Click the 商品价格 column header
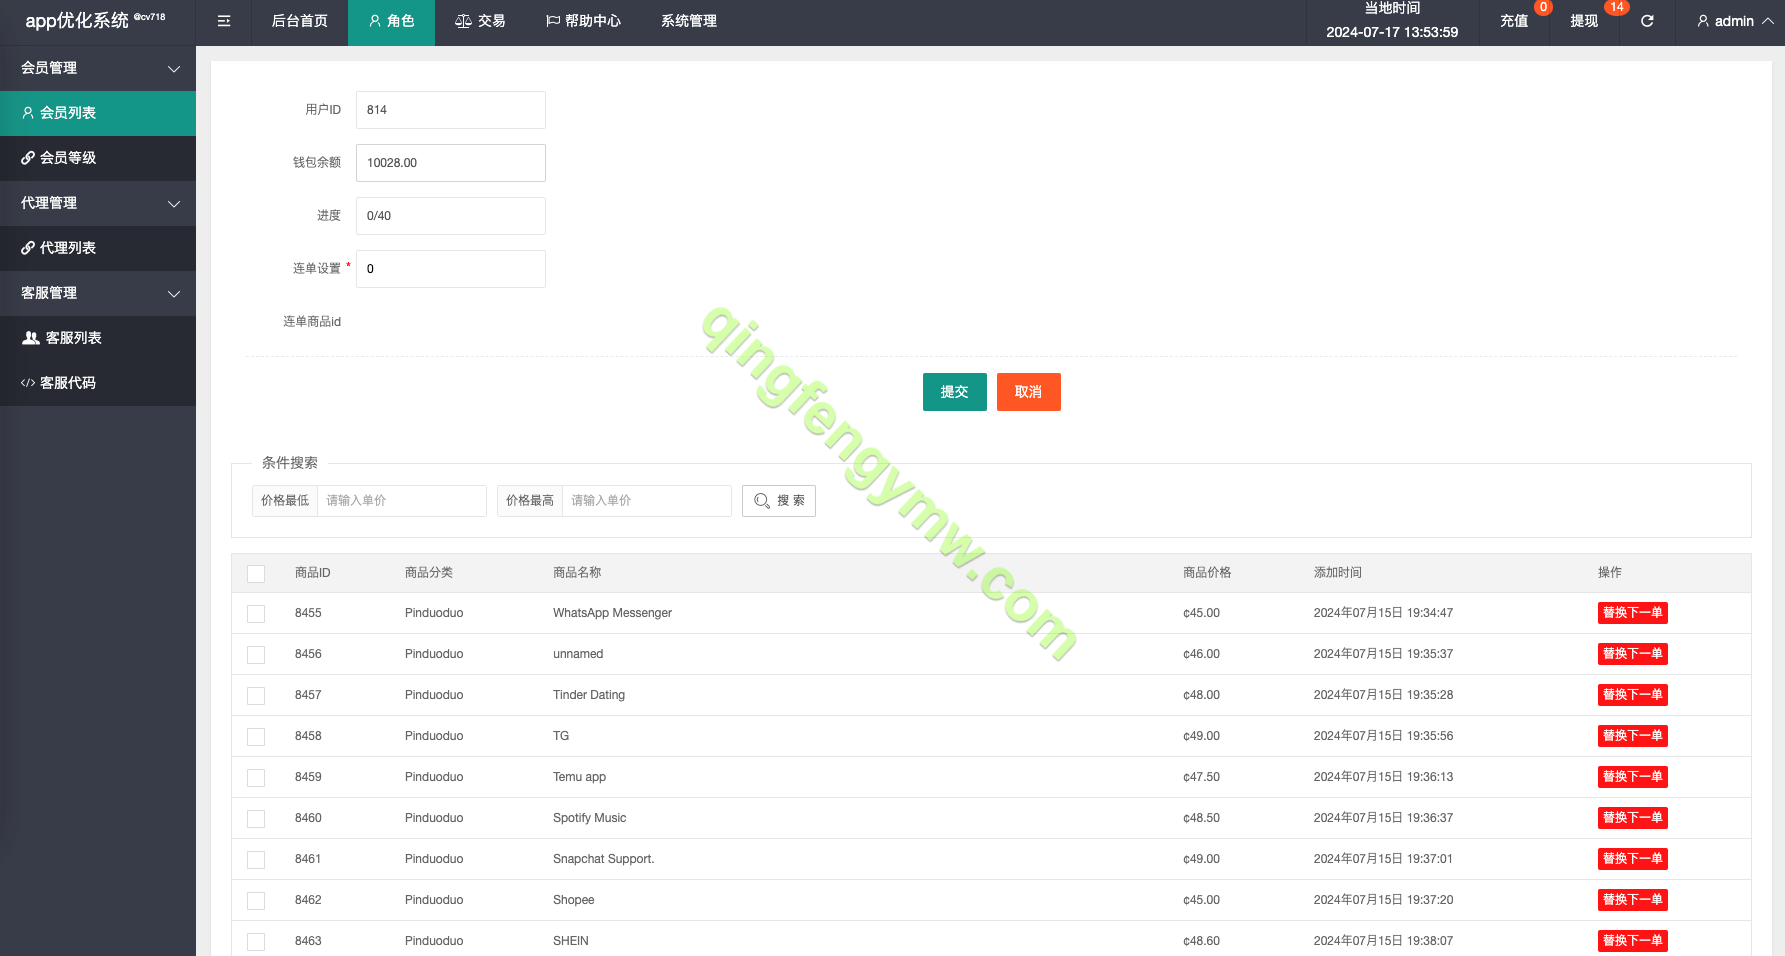The height and width of the screenshot is (956, 1785). click(1207, 573)
